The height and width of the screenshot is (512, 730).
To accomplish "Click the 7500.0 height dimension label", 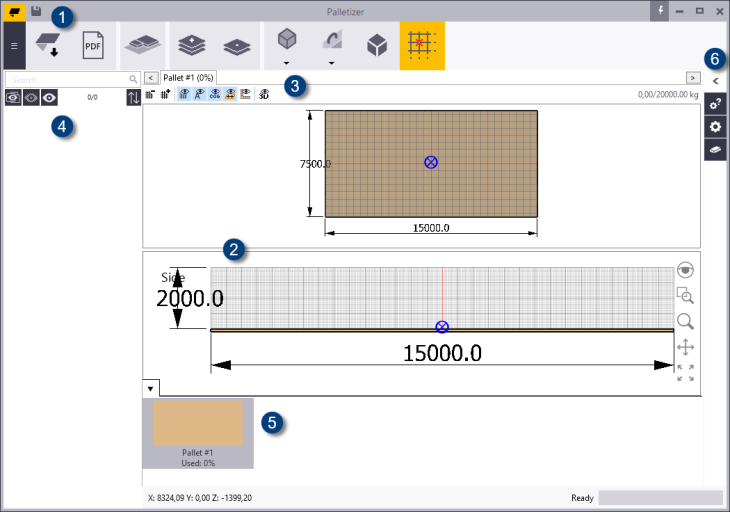I will (x=315, y=164).
